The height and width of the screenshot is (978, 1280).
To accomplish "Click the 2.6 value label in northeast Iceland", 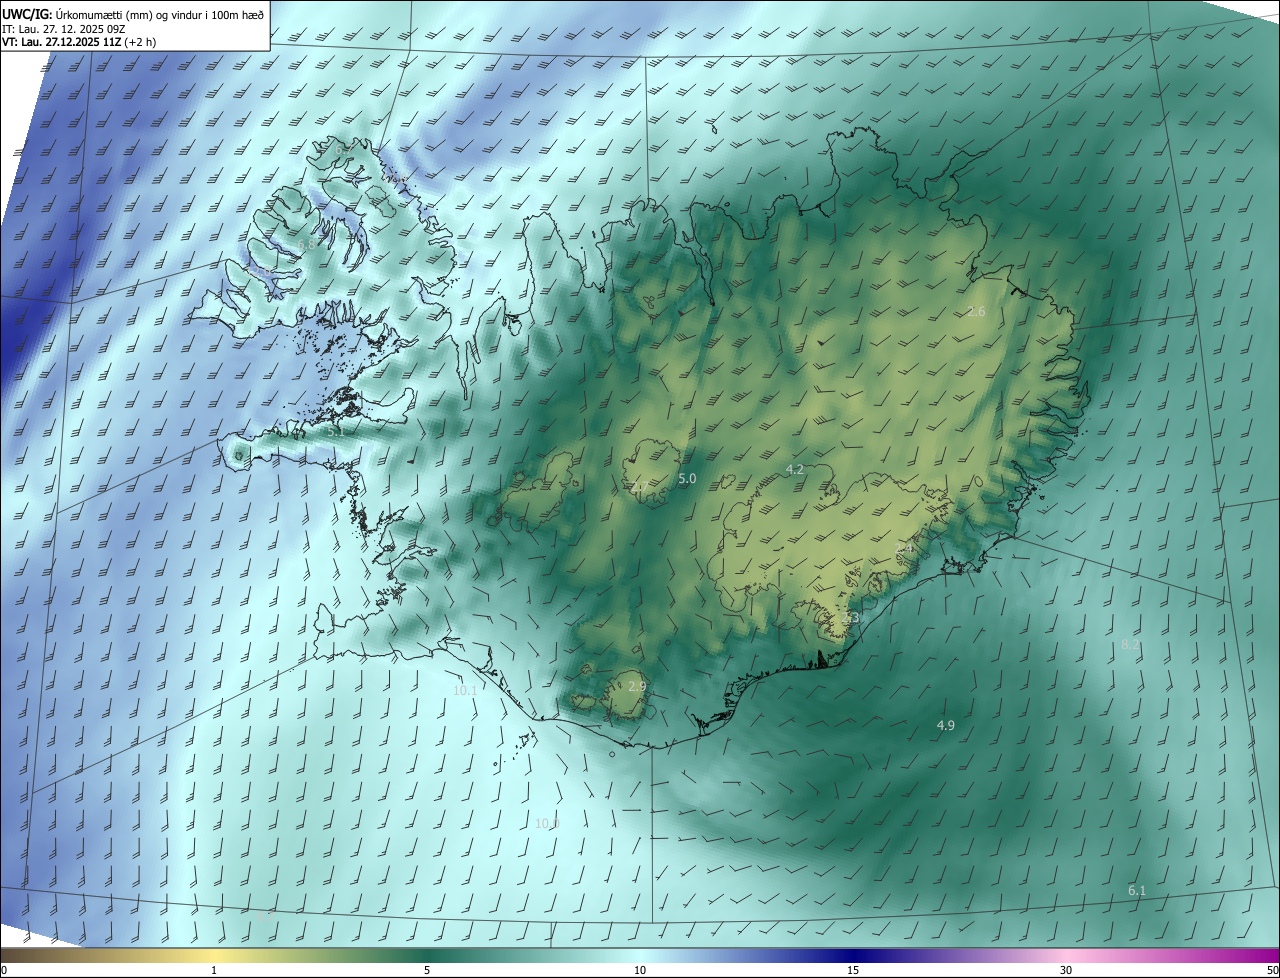I will pyautogui.click(x=976, y=312).
